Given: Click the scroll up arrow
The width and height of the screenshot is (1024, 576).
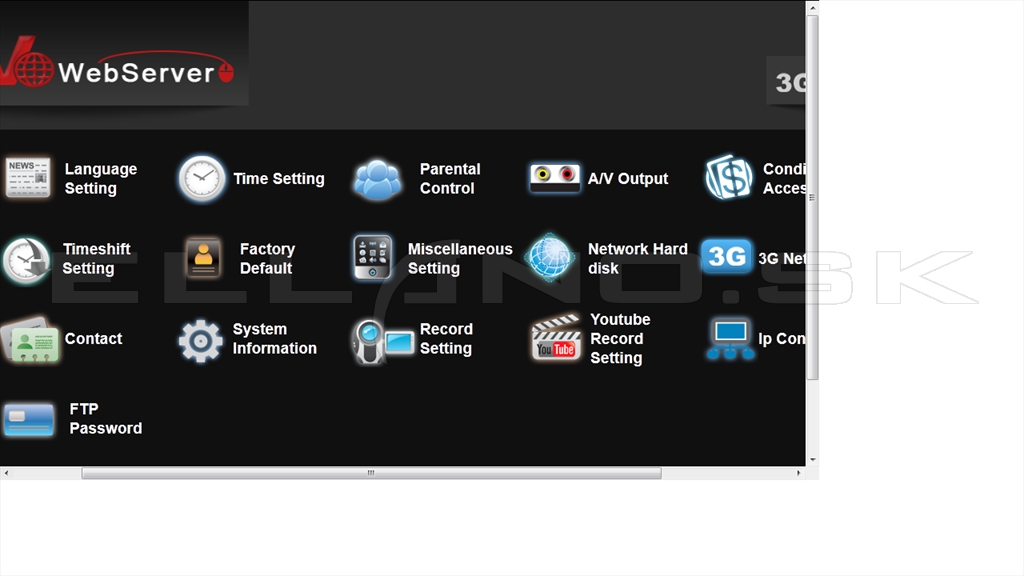Looking at the screenshot, I should (x=812, y=8).
